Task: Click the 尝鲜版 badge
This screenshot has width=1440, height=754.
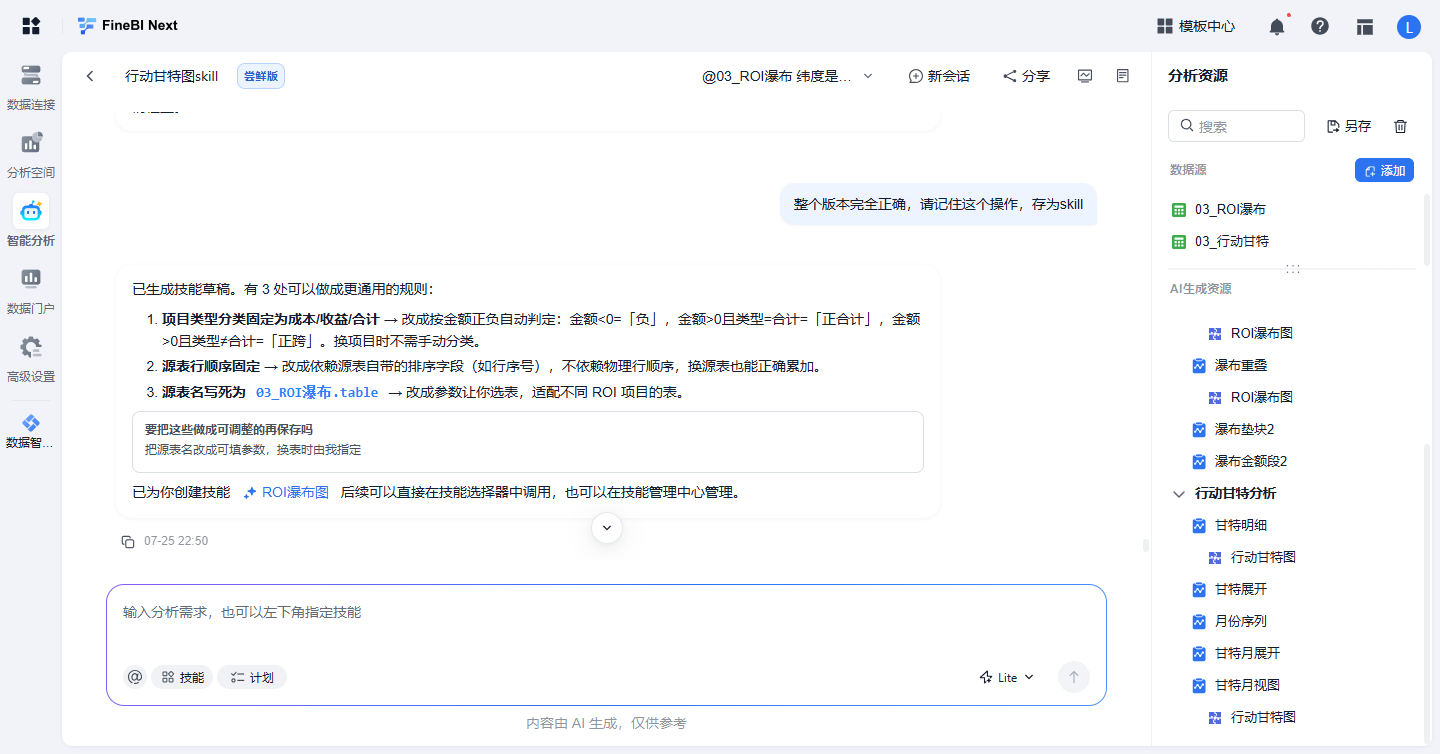Action: [x=261, y=76]
